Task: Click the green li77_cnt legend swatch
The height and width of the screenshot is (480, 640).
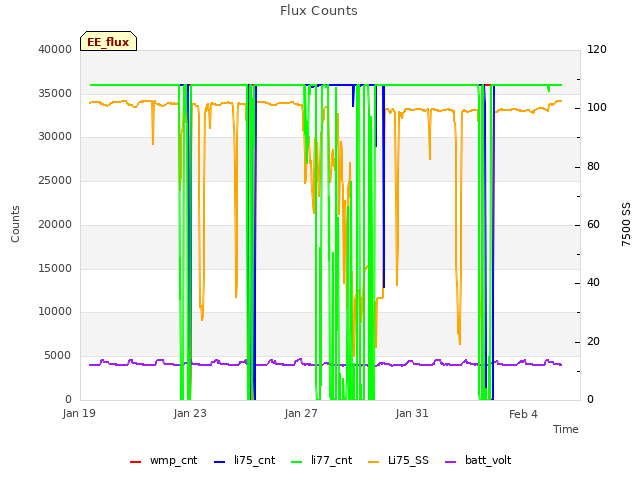Action: 296,462
